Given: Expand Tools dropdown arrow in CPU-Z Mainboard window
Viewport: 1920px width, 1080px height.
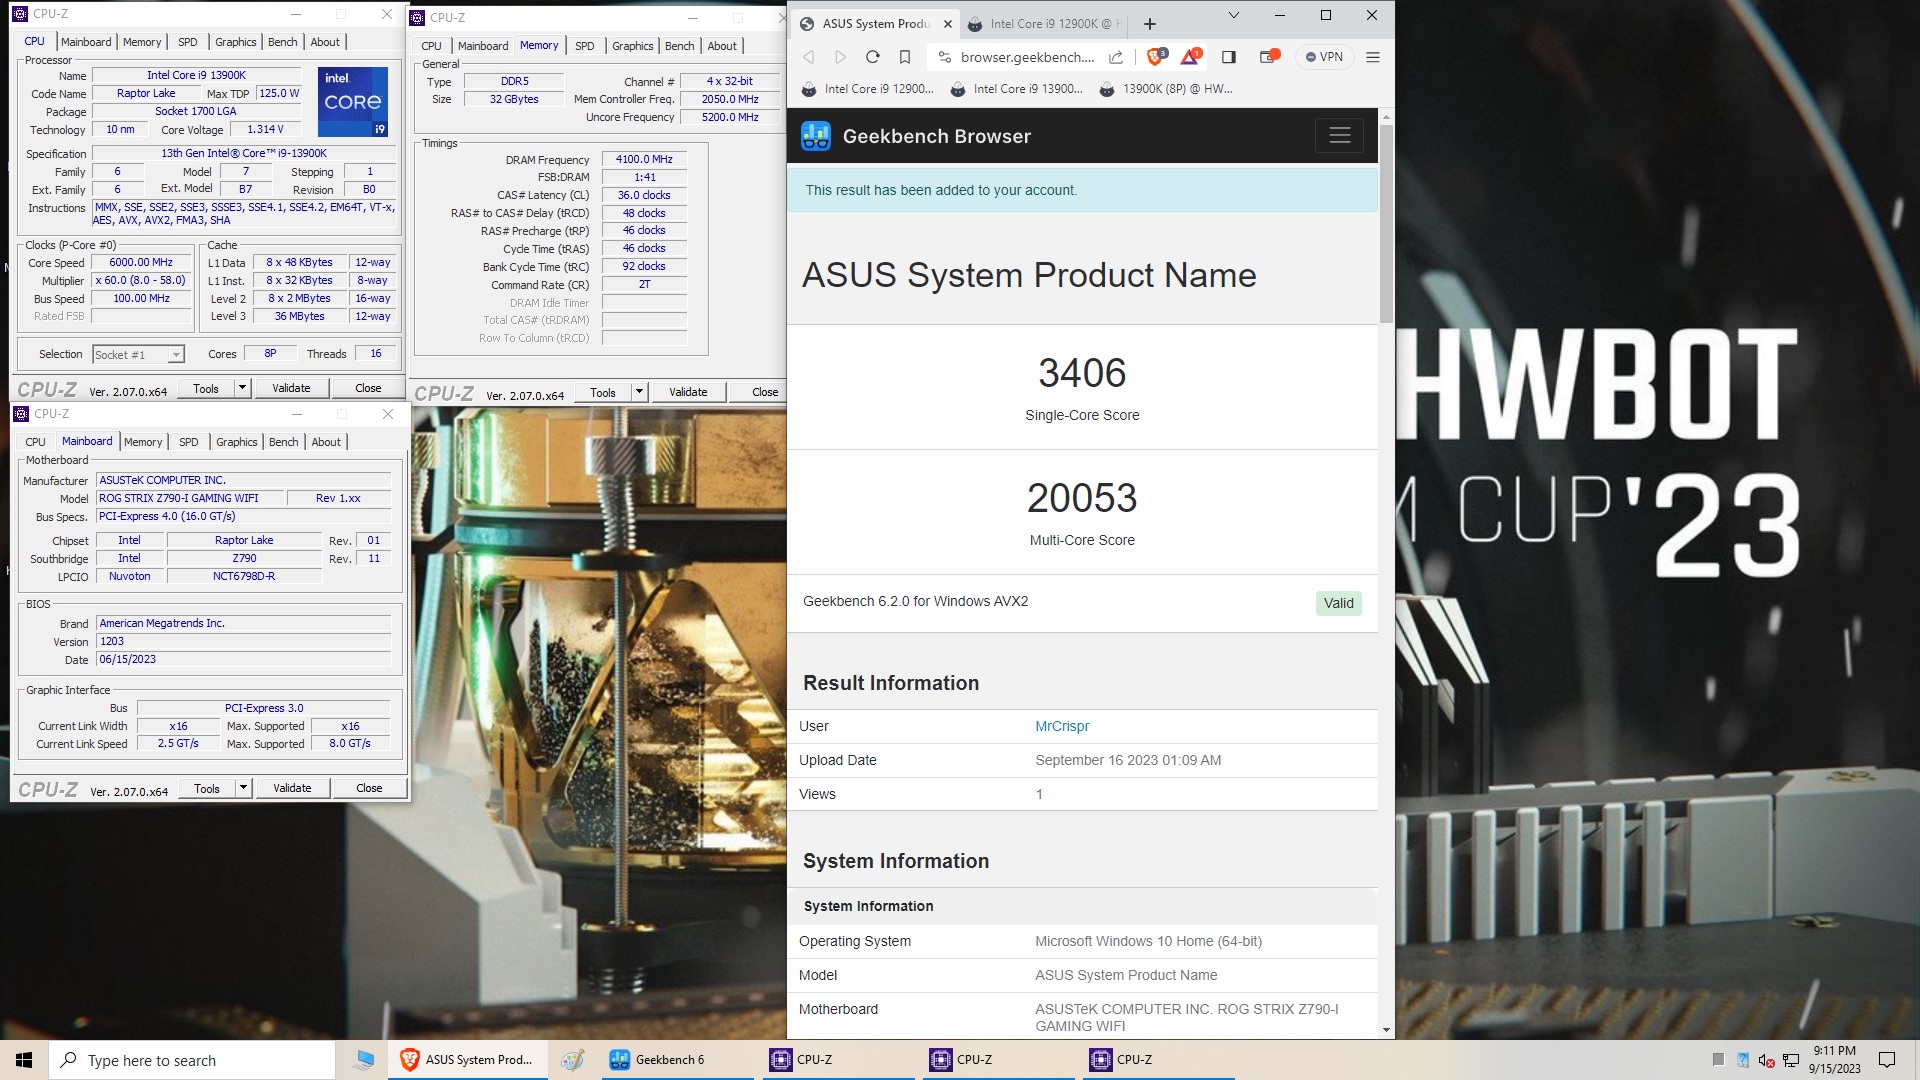Looking at the screenshot, I should coord(243,788).
